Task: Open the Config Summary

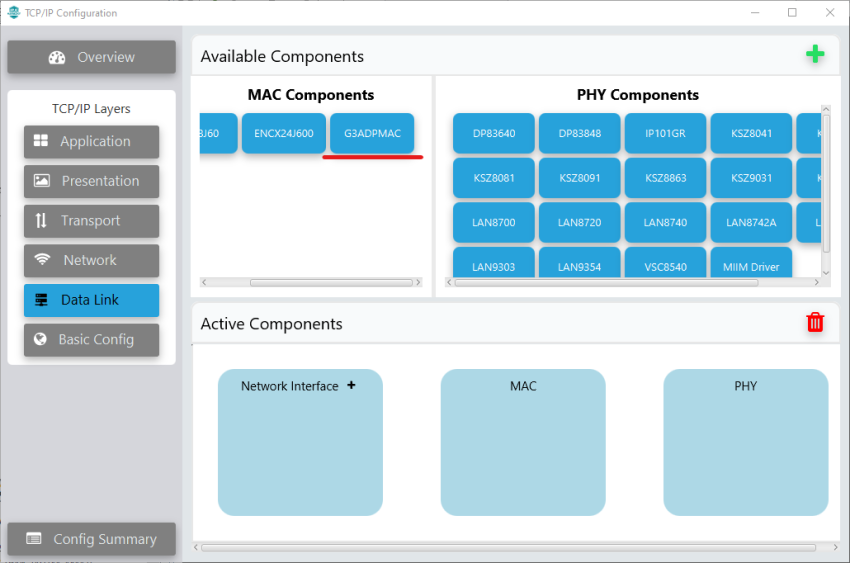Action: pos(91,539)
